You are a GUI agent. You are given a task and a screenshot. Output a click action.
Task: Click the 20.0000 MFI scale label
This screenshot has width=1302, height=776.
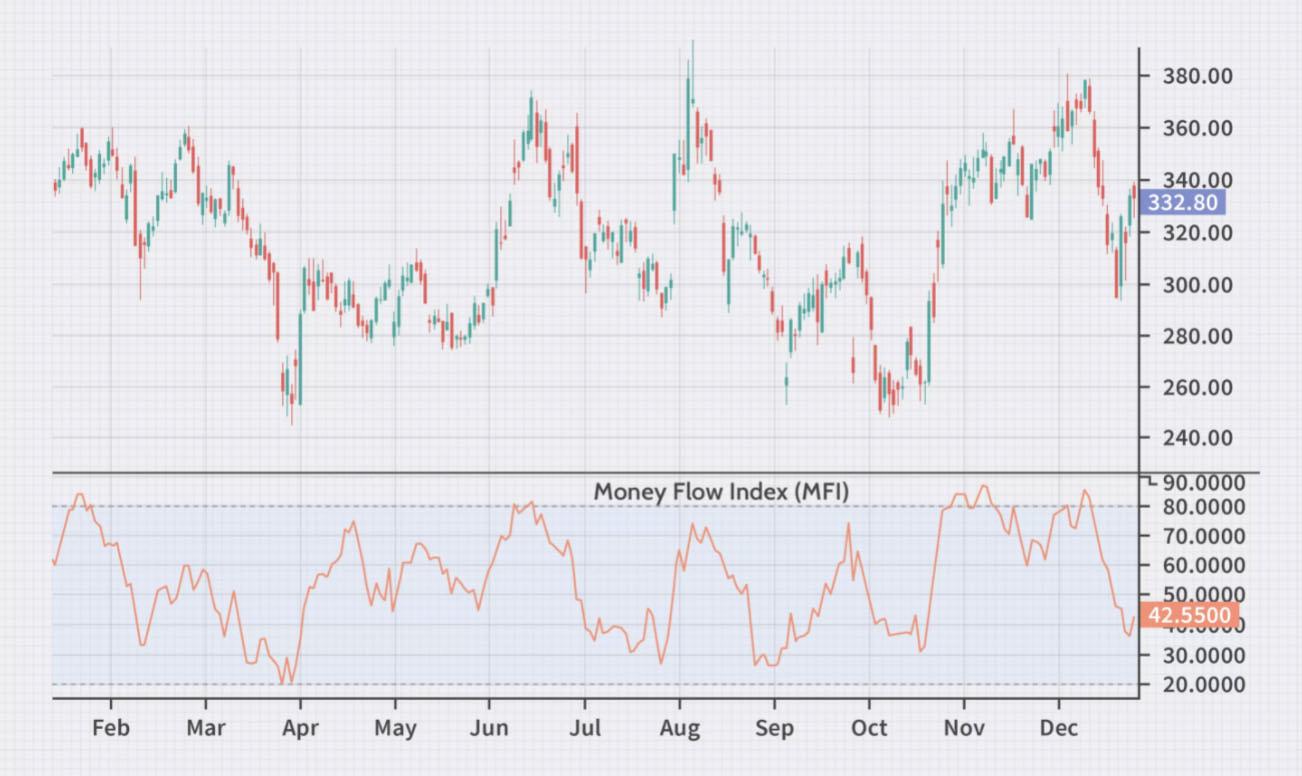[x=1207, y=682]
